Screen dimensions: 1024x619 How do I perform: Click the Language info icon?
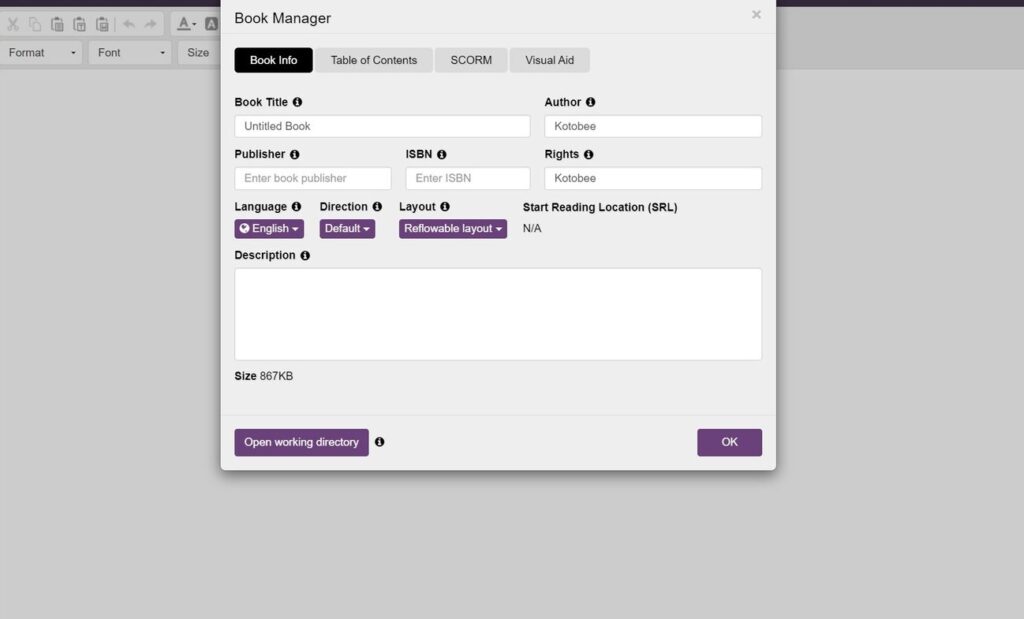tap(297, 206)
